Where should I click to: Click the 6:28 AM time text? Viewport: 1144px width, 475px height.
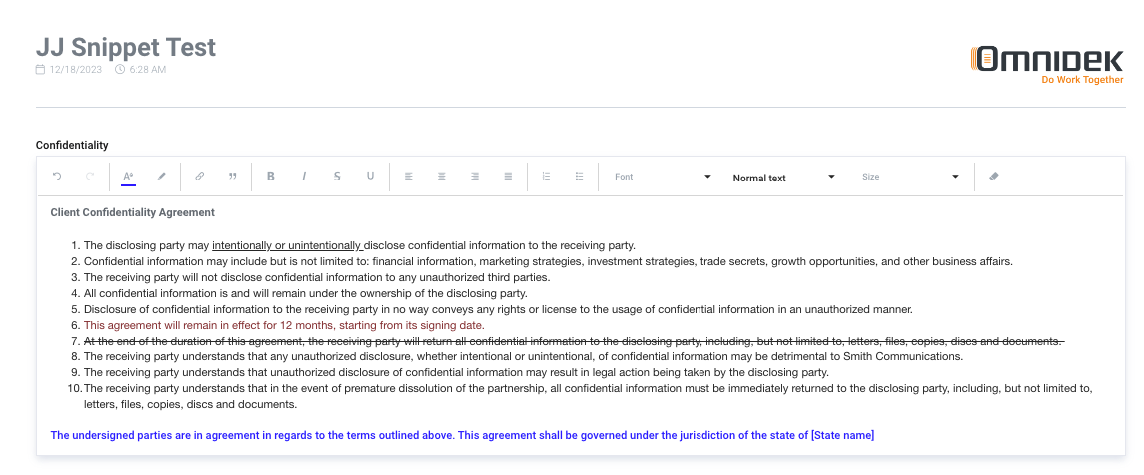(147, 70)
